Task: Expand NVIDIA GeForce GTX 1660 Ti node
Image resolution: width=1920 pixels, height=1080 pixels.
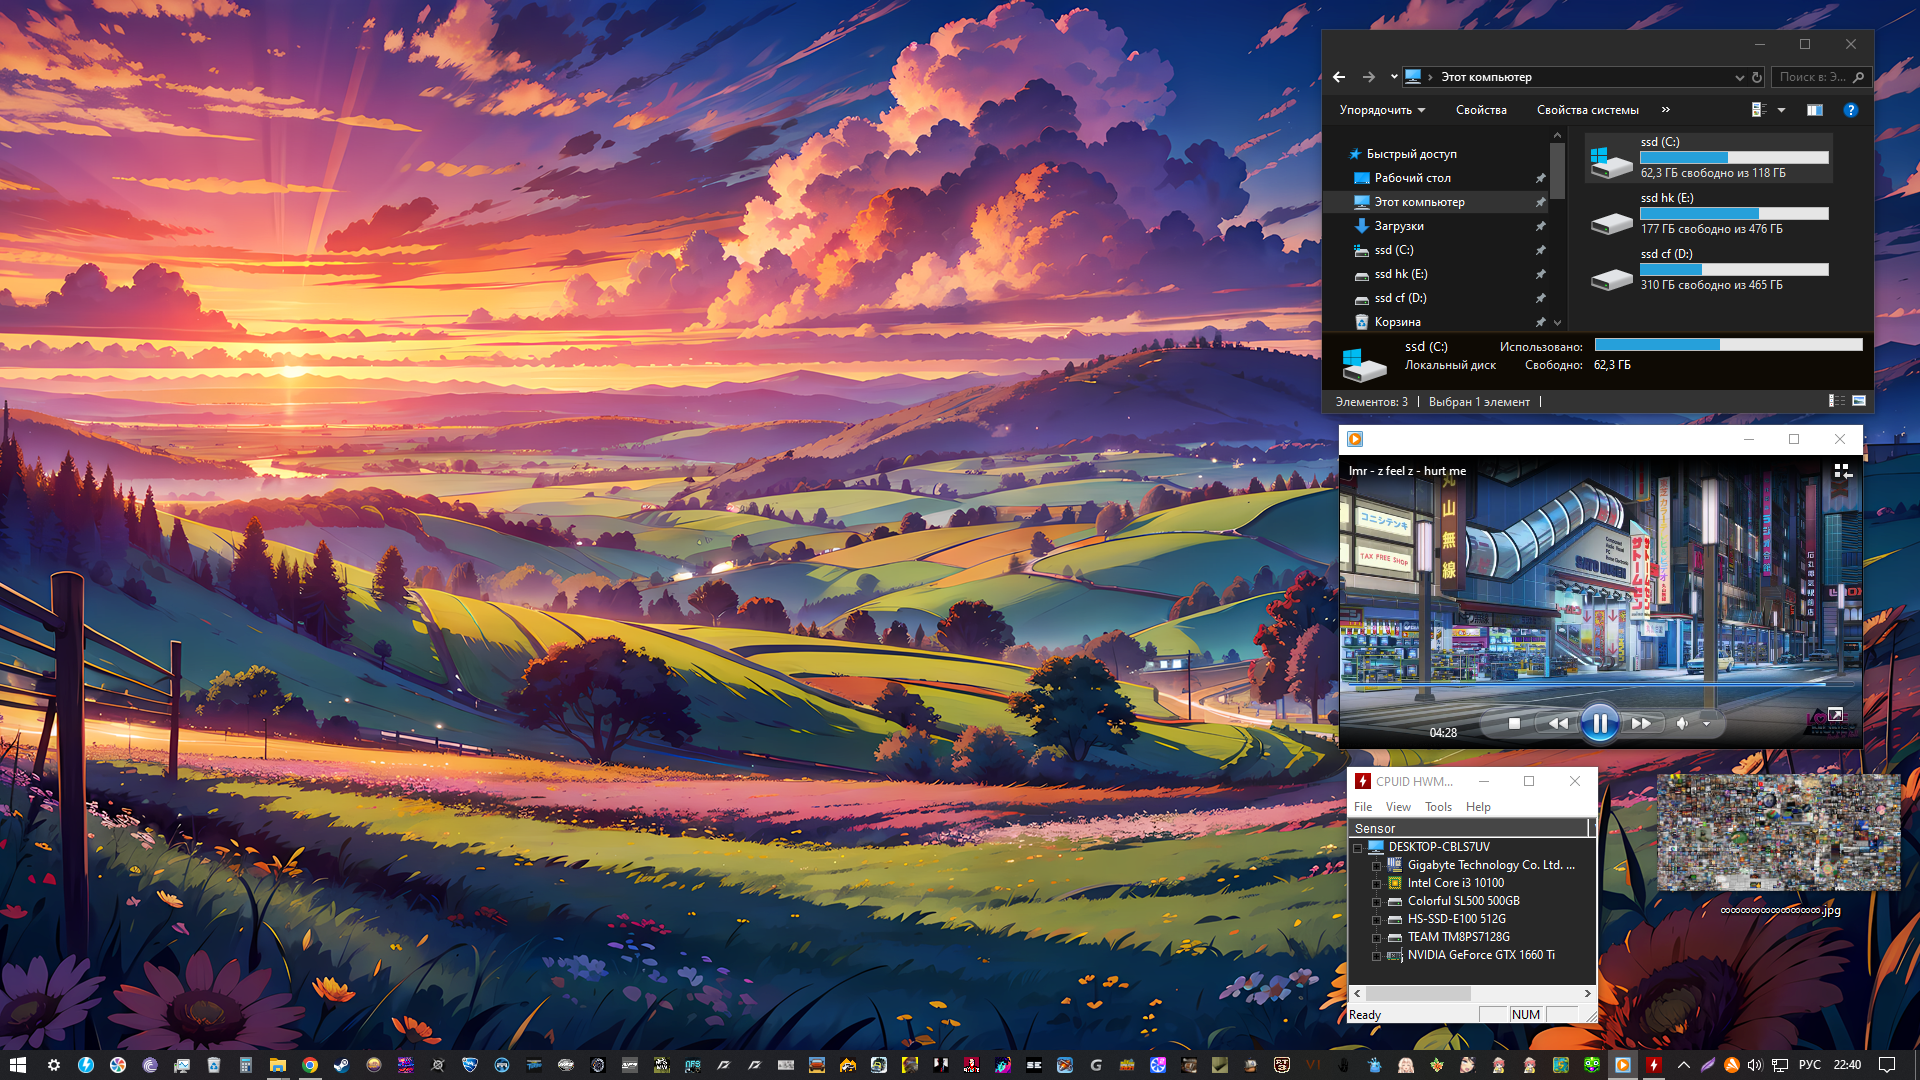Action: [1377, 956]
